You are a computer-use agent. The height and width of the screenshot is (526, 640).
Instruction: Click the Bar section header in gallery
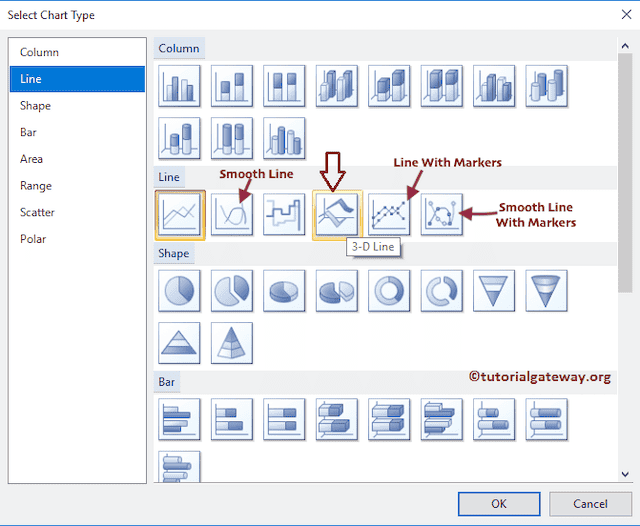click(167, 382)
